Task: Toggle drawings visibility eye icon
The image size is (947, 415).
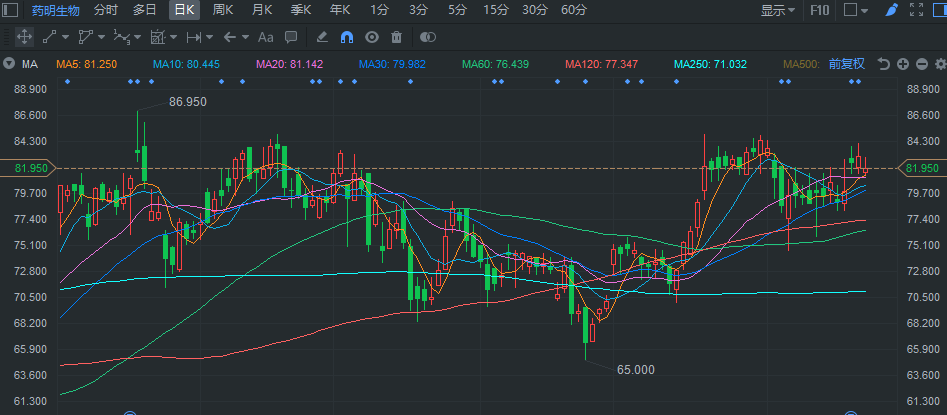Action: 371,37
